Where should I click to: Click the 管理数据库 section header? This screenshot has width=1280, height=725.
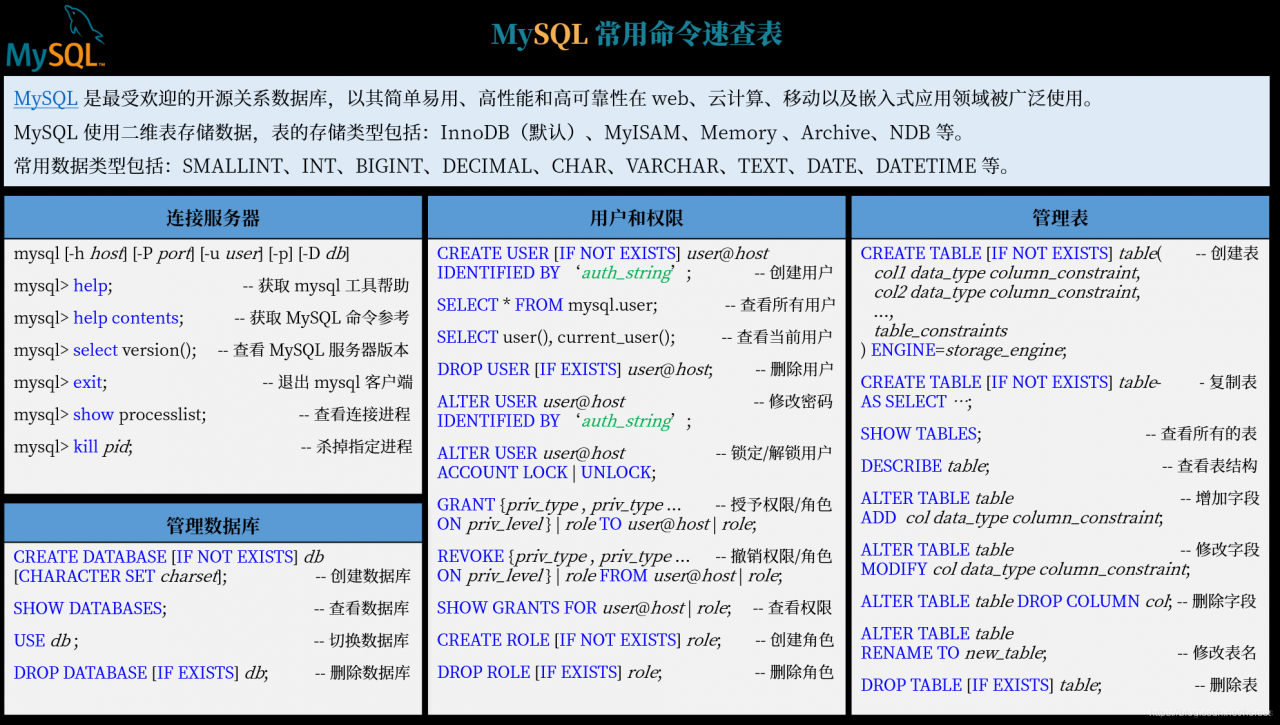point(213,524)
